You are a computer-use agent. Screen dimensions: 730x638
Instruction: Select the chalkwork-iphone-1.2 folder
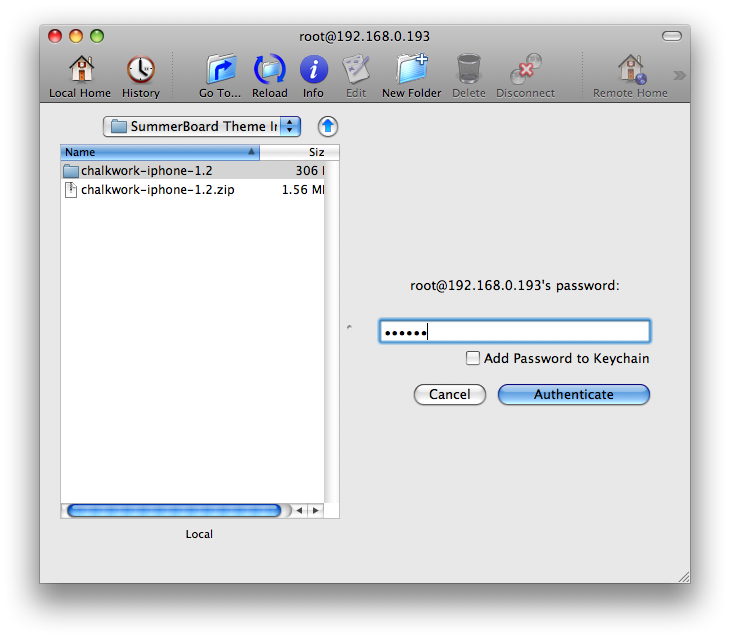point(146,171)
